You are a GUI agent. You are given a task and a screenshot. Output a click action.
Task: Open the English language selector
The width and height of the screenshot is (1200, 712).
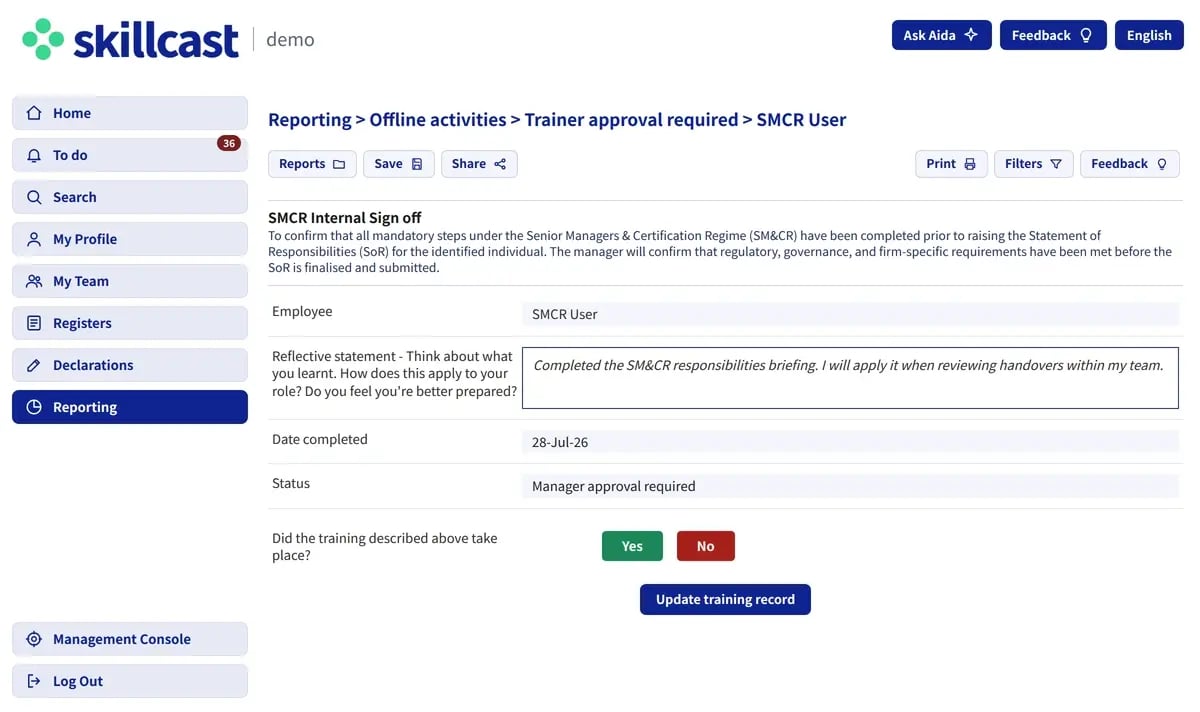click(x=1149, y=35)
